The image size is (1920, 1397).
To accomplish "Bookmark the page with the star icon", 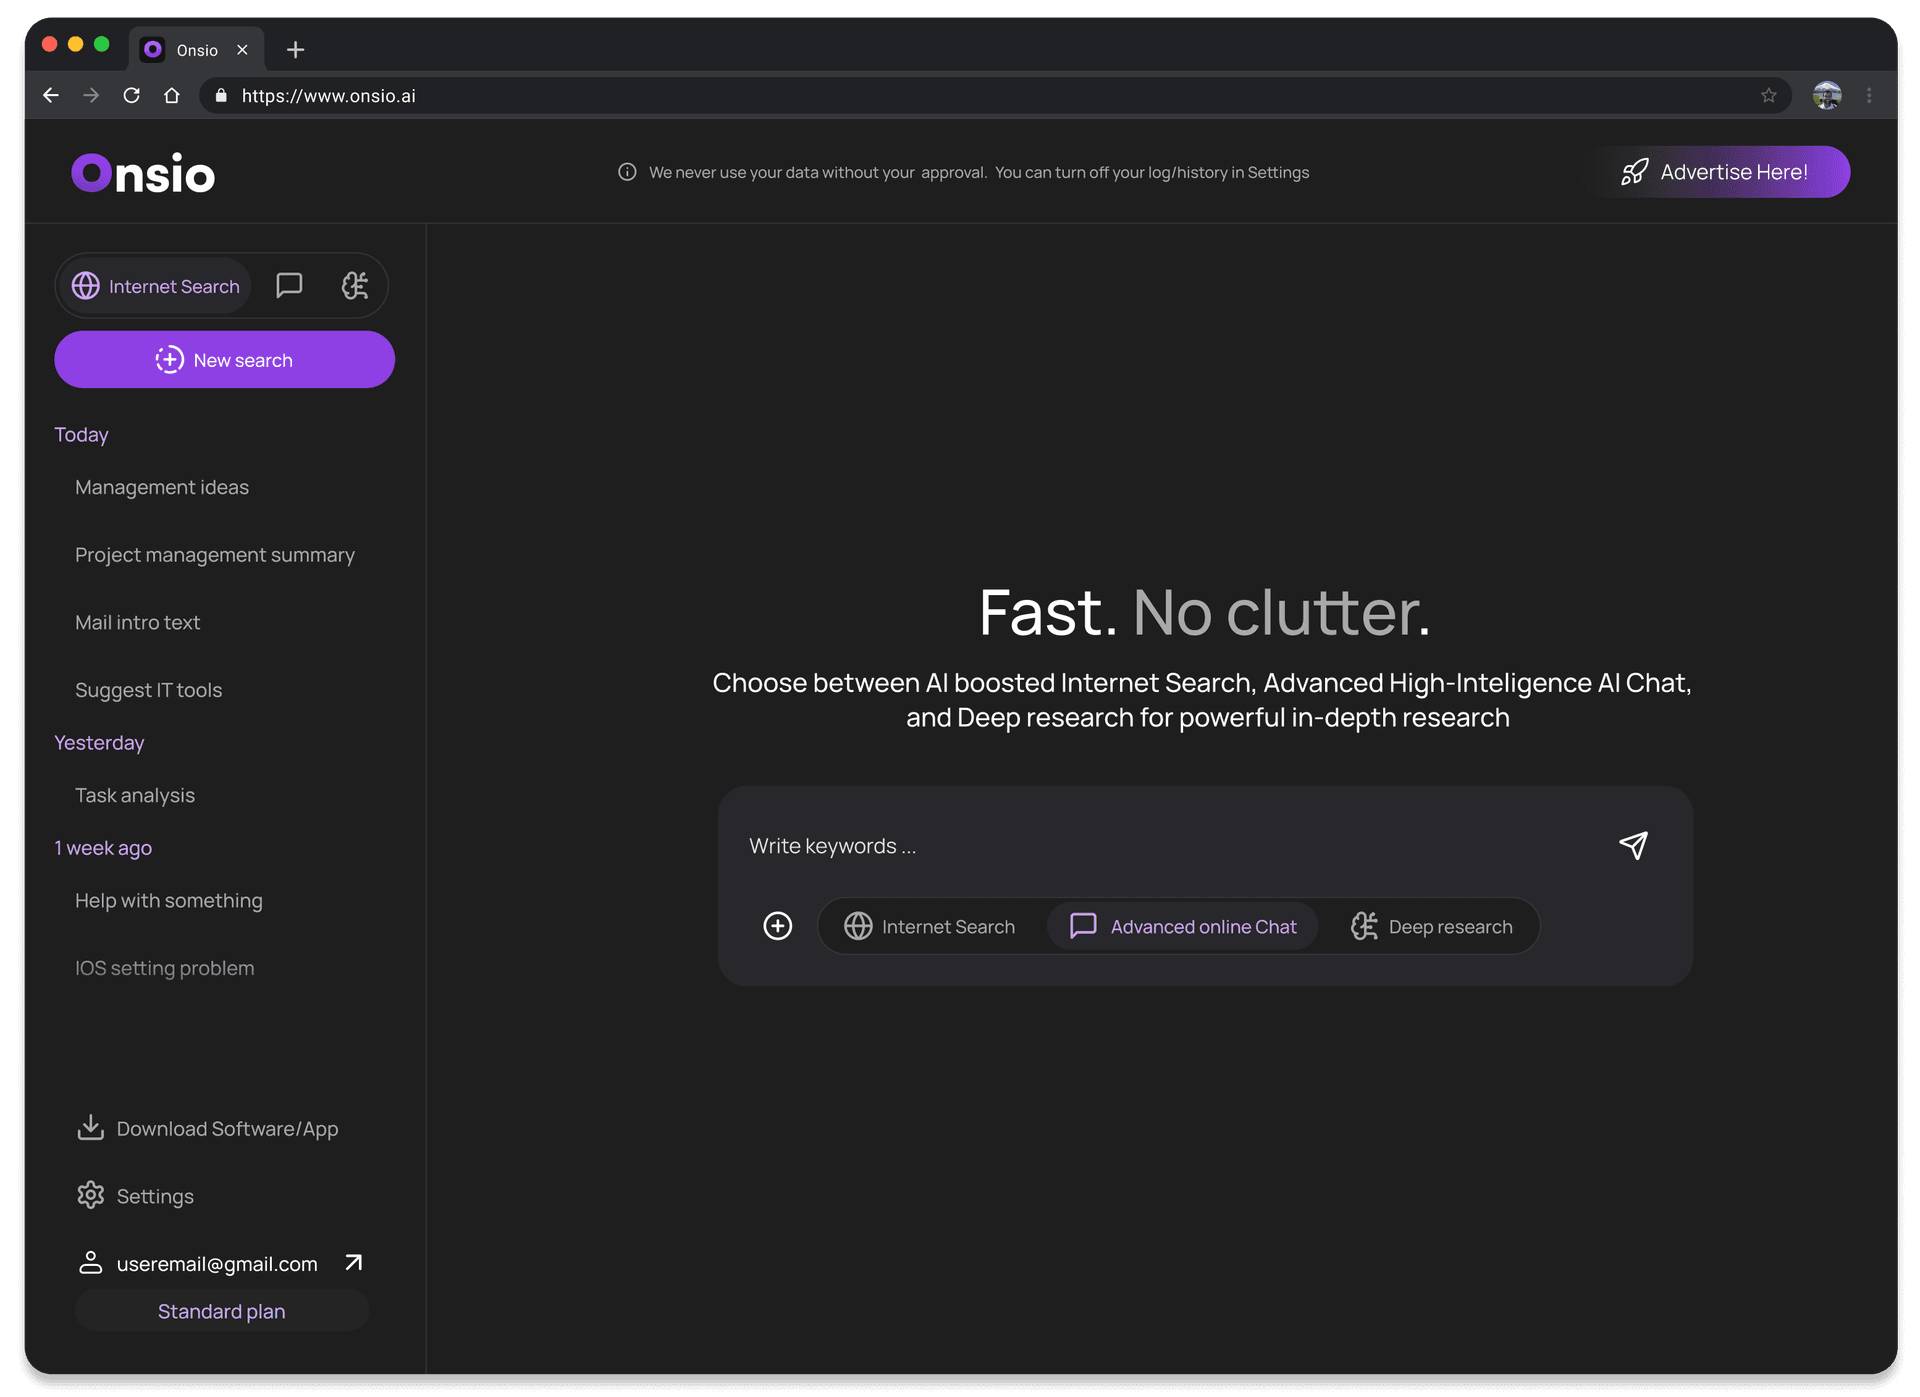I will pyautogui.click(x=1768, y=96).
